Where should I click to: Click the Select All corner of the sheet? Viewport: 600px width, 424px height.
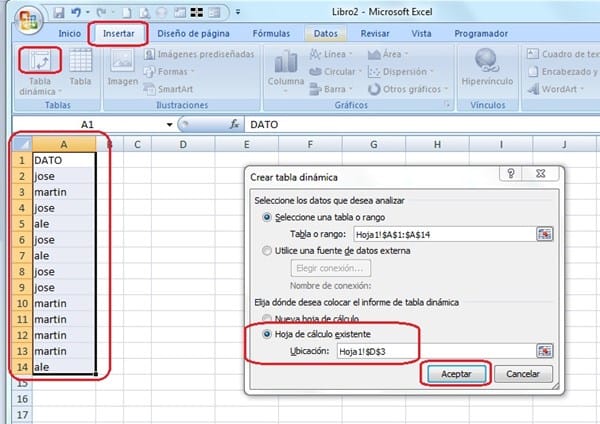(22, 144)
